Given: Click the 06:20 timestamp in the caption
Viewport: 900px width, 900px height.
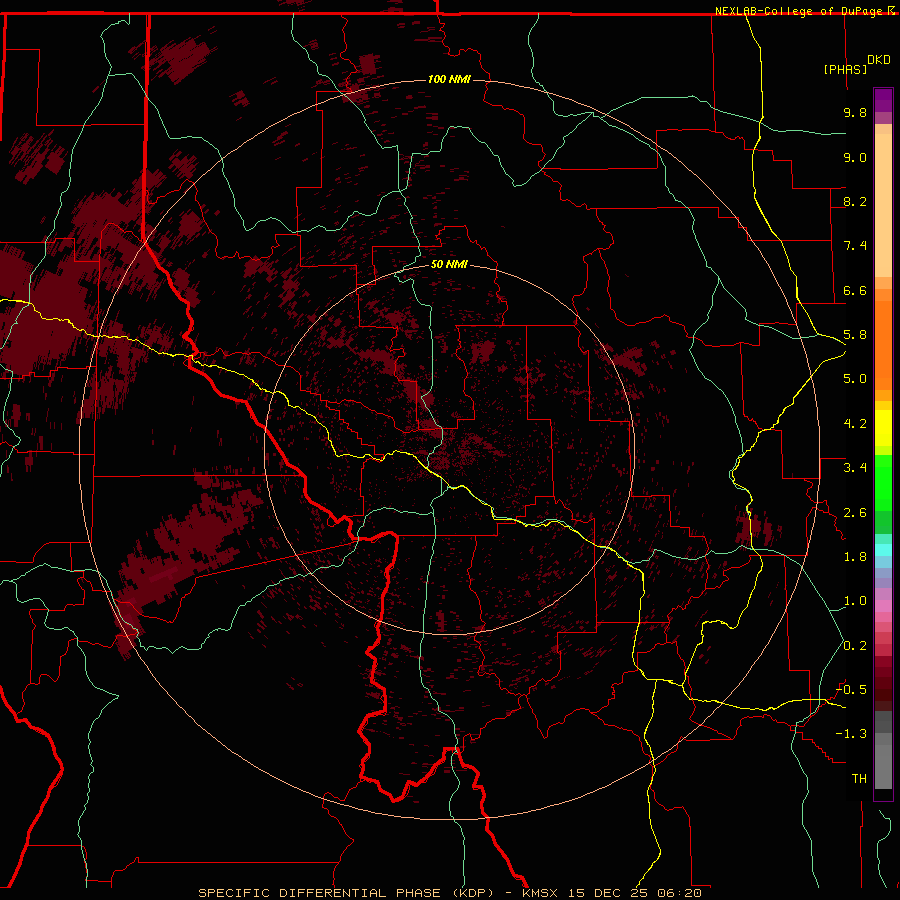Looking at the screenshot, I should tap(680, 893).
